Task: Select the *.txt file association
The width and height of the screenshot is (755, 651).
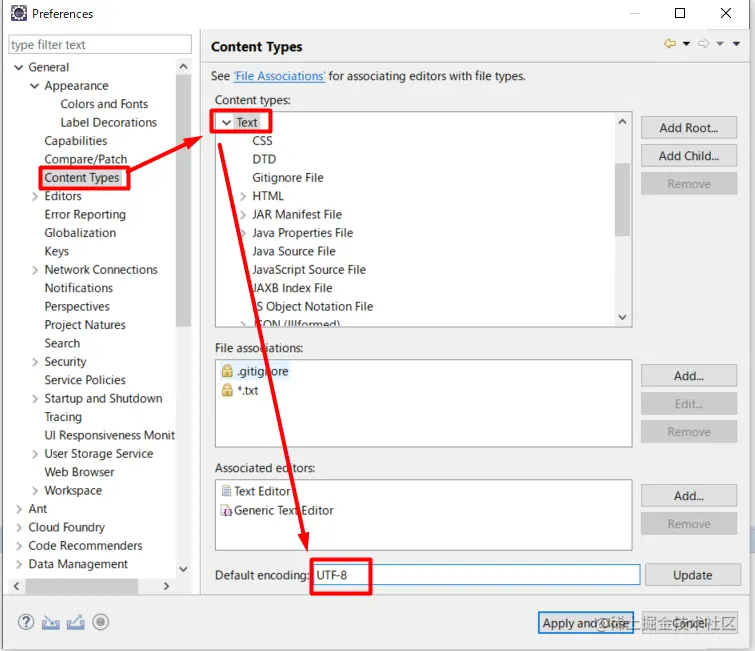Action: [247, 391]
